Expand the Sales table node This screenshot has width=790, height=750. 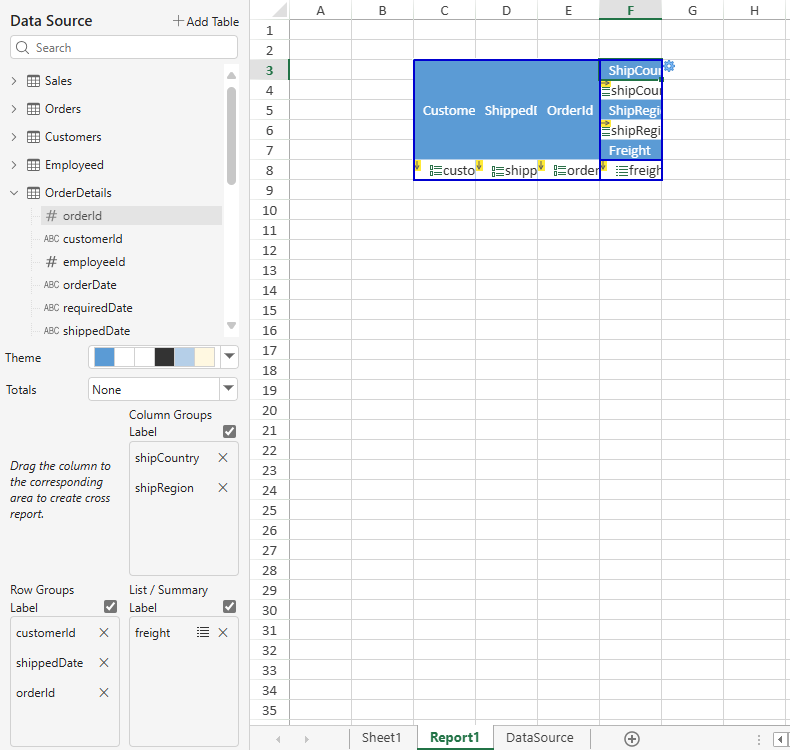(13, 81)
